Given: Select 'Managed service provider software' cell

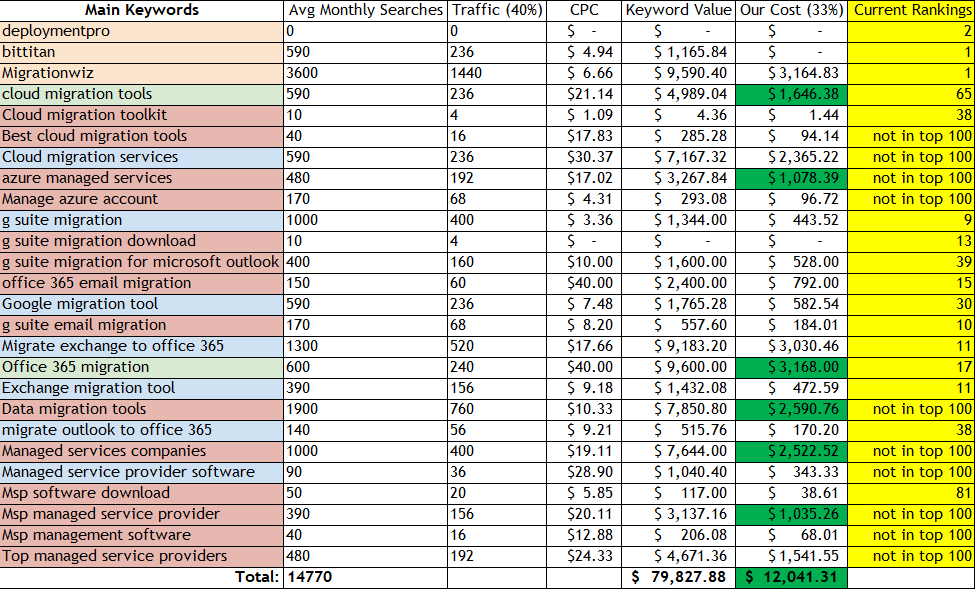Looking at the screenshot, I should click(142, 472).
